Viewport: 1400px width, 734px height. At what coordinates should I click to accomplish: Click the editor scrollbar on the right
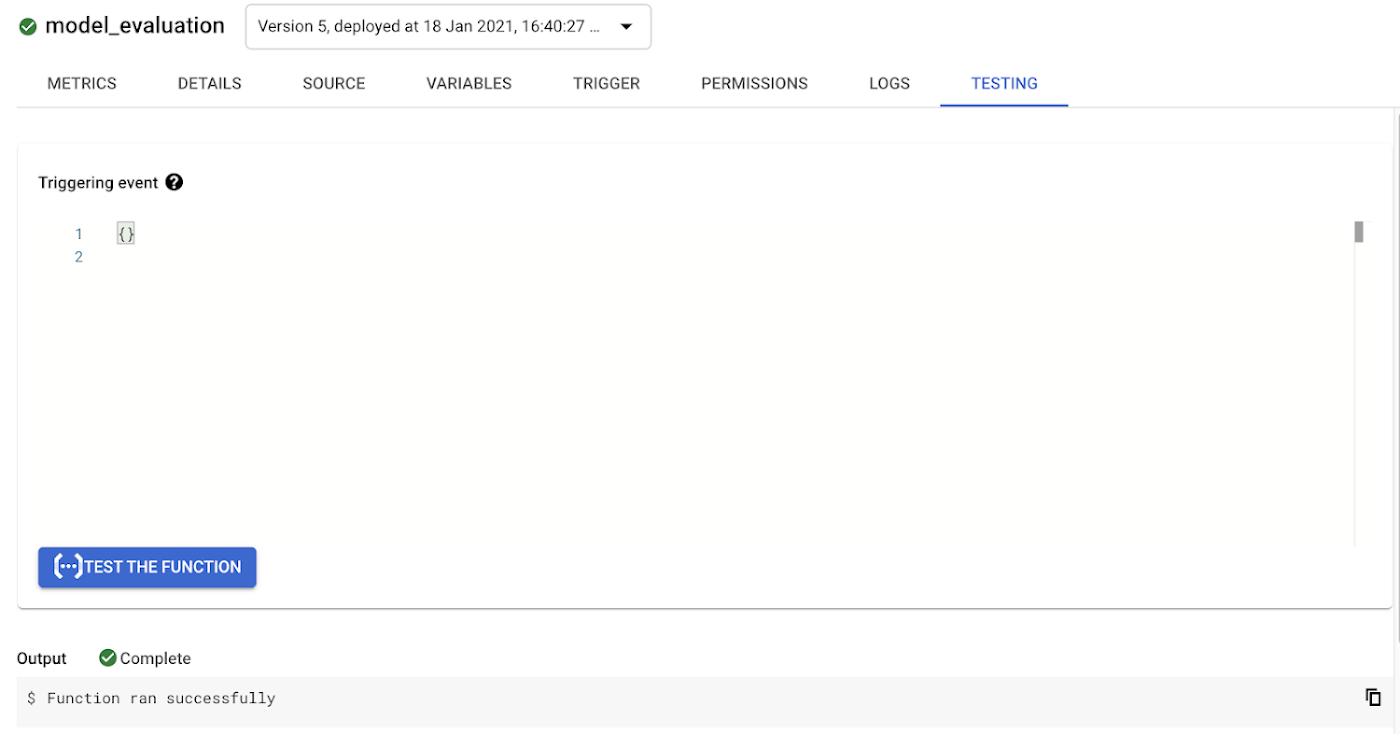tap(1359, 230)
